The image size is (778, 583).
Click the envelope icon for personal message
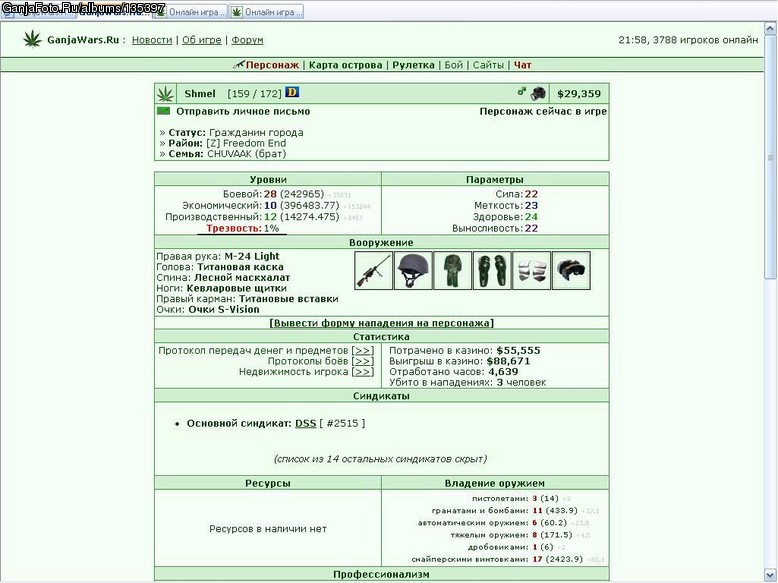click(x=163, y=111)
